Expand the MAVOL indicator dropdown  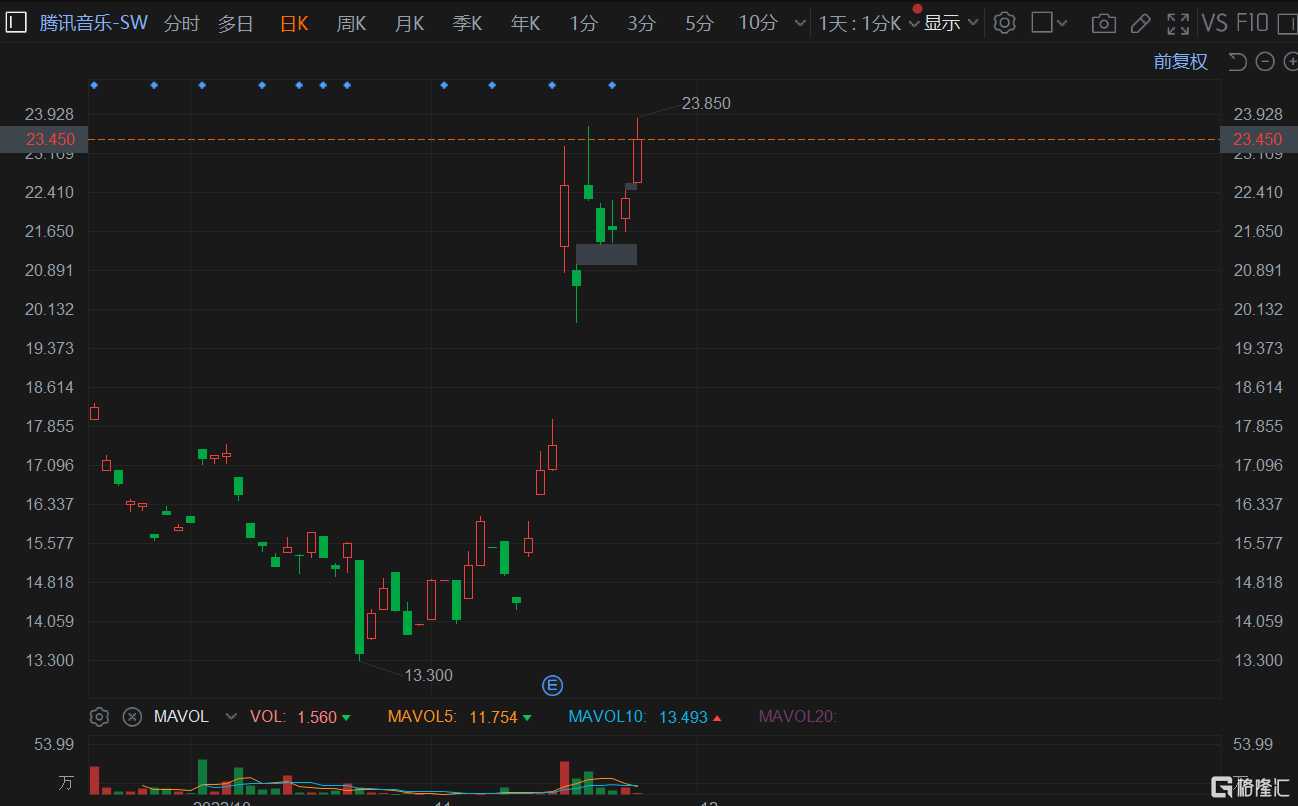tap(232, 716)
